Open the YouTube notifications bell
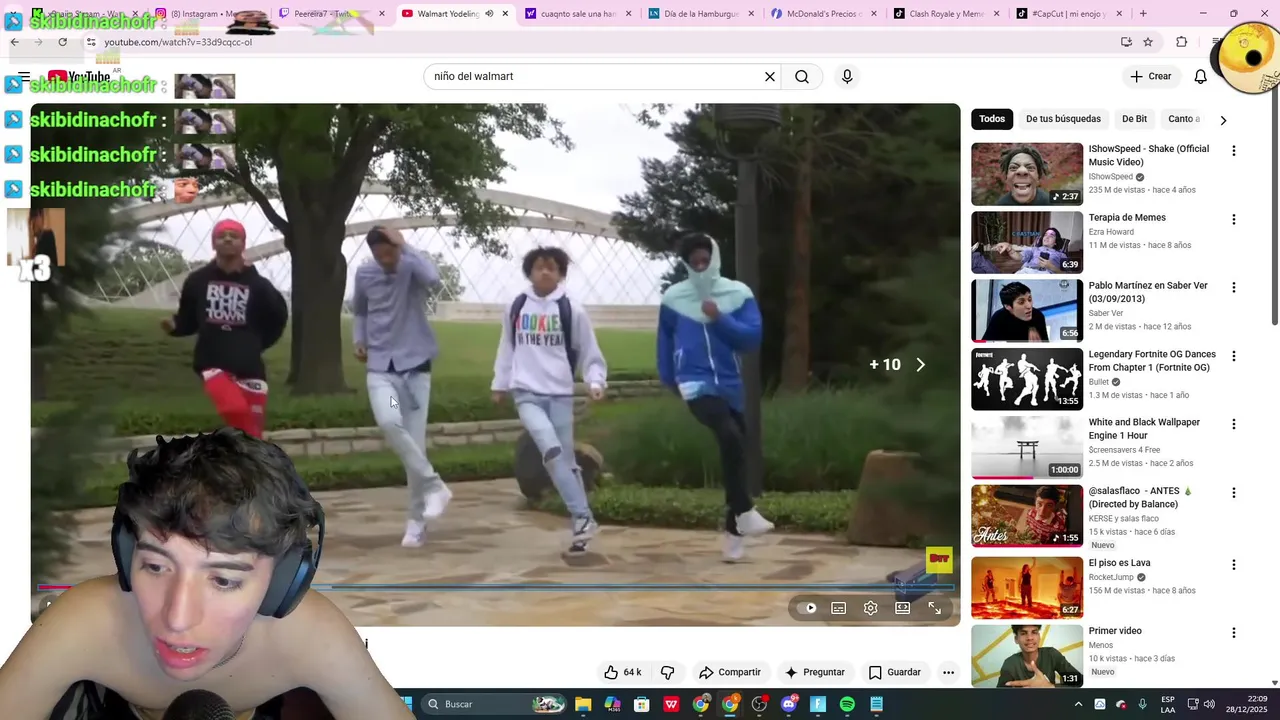Screen dimensions: 1280x720 [1201, 76]
